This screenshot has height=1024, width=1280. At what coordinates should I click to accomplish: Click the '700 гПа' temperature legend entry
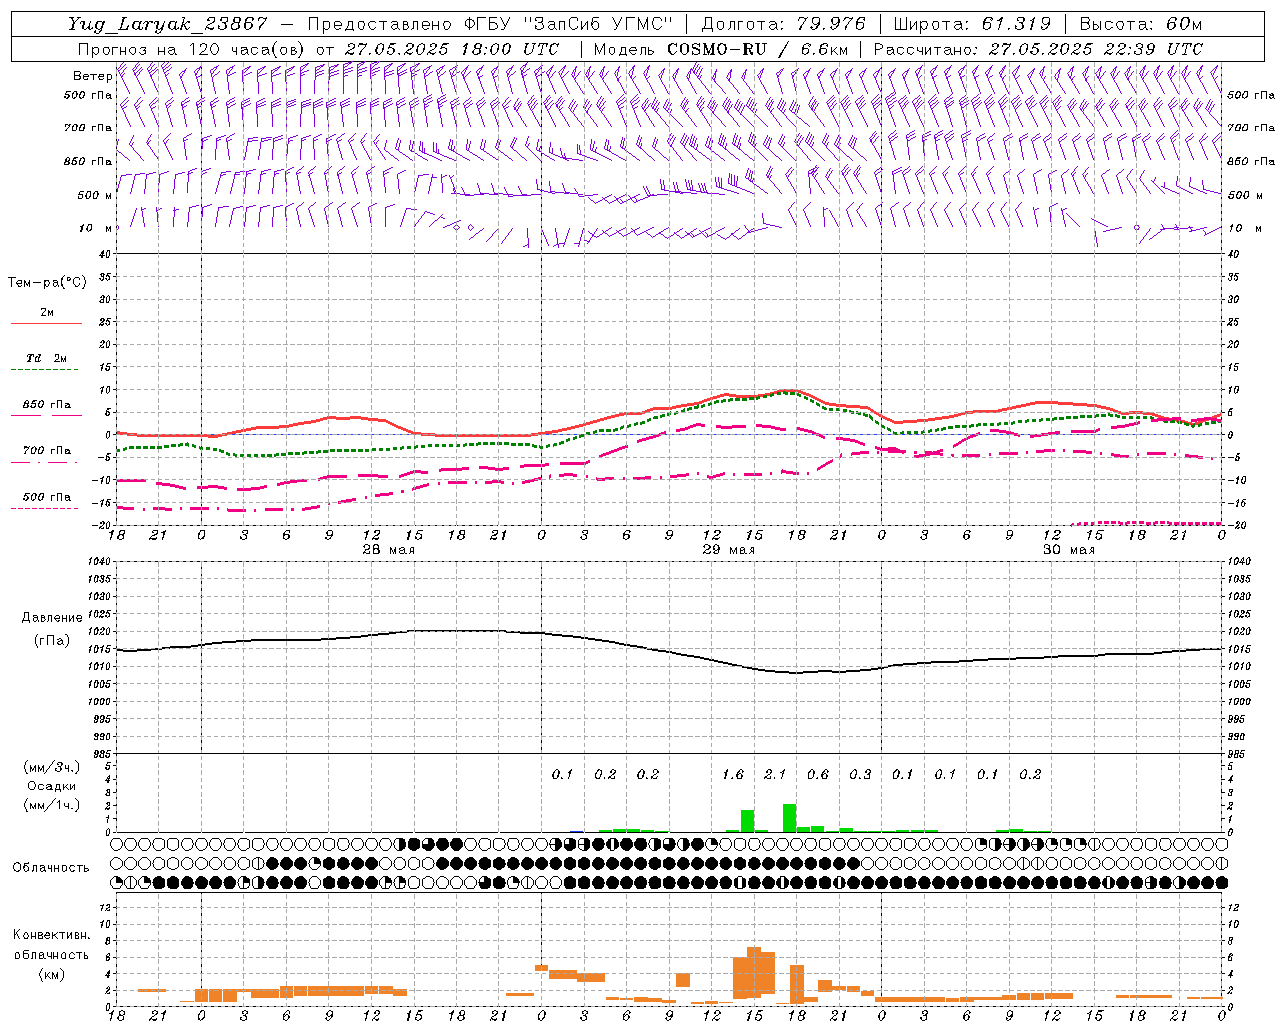tap(46, 451)
